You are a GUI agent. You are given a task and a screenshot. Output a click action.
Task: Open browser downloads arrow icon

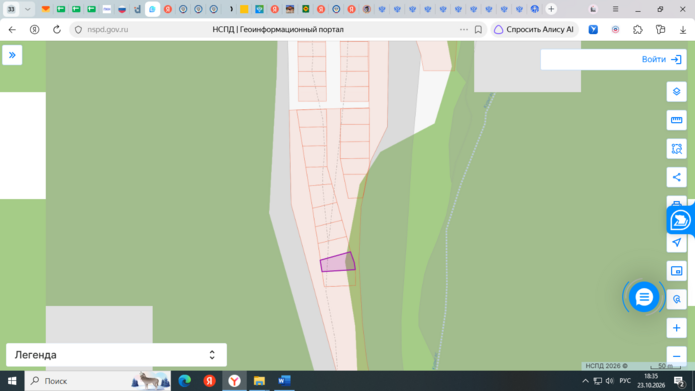tap(683, 30)
